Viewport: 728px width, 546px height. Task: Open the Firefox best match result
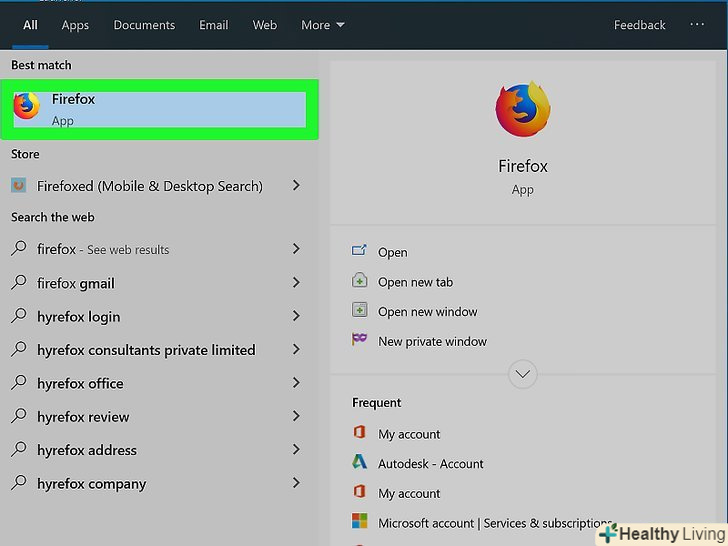tap(160, 109)
